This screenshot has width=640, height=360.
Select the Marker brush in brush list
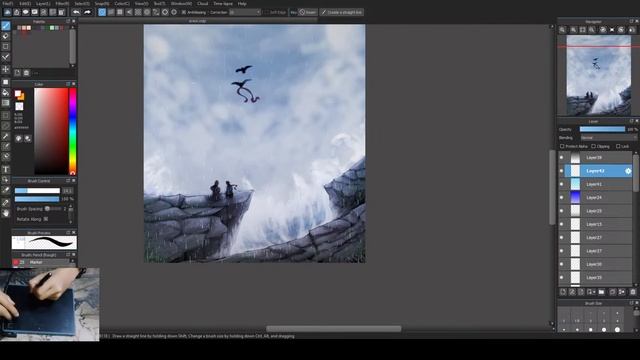[40, 262]
